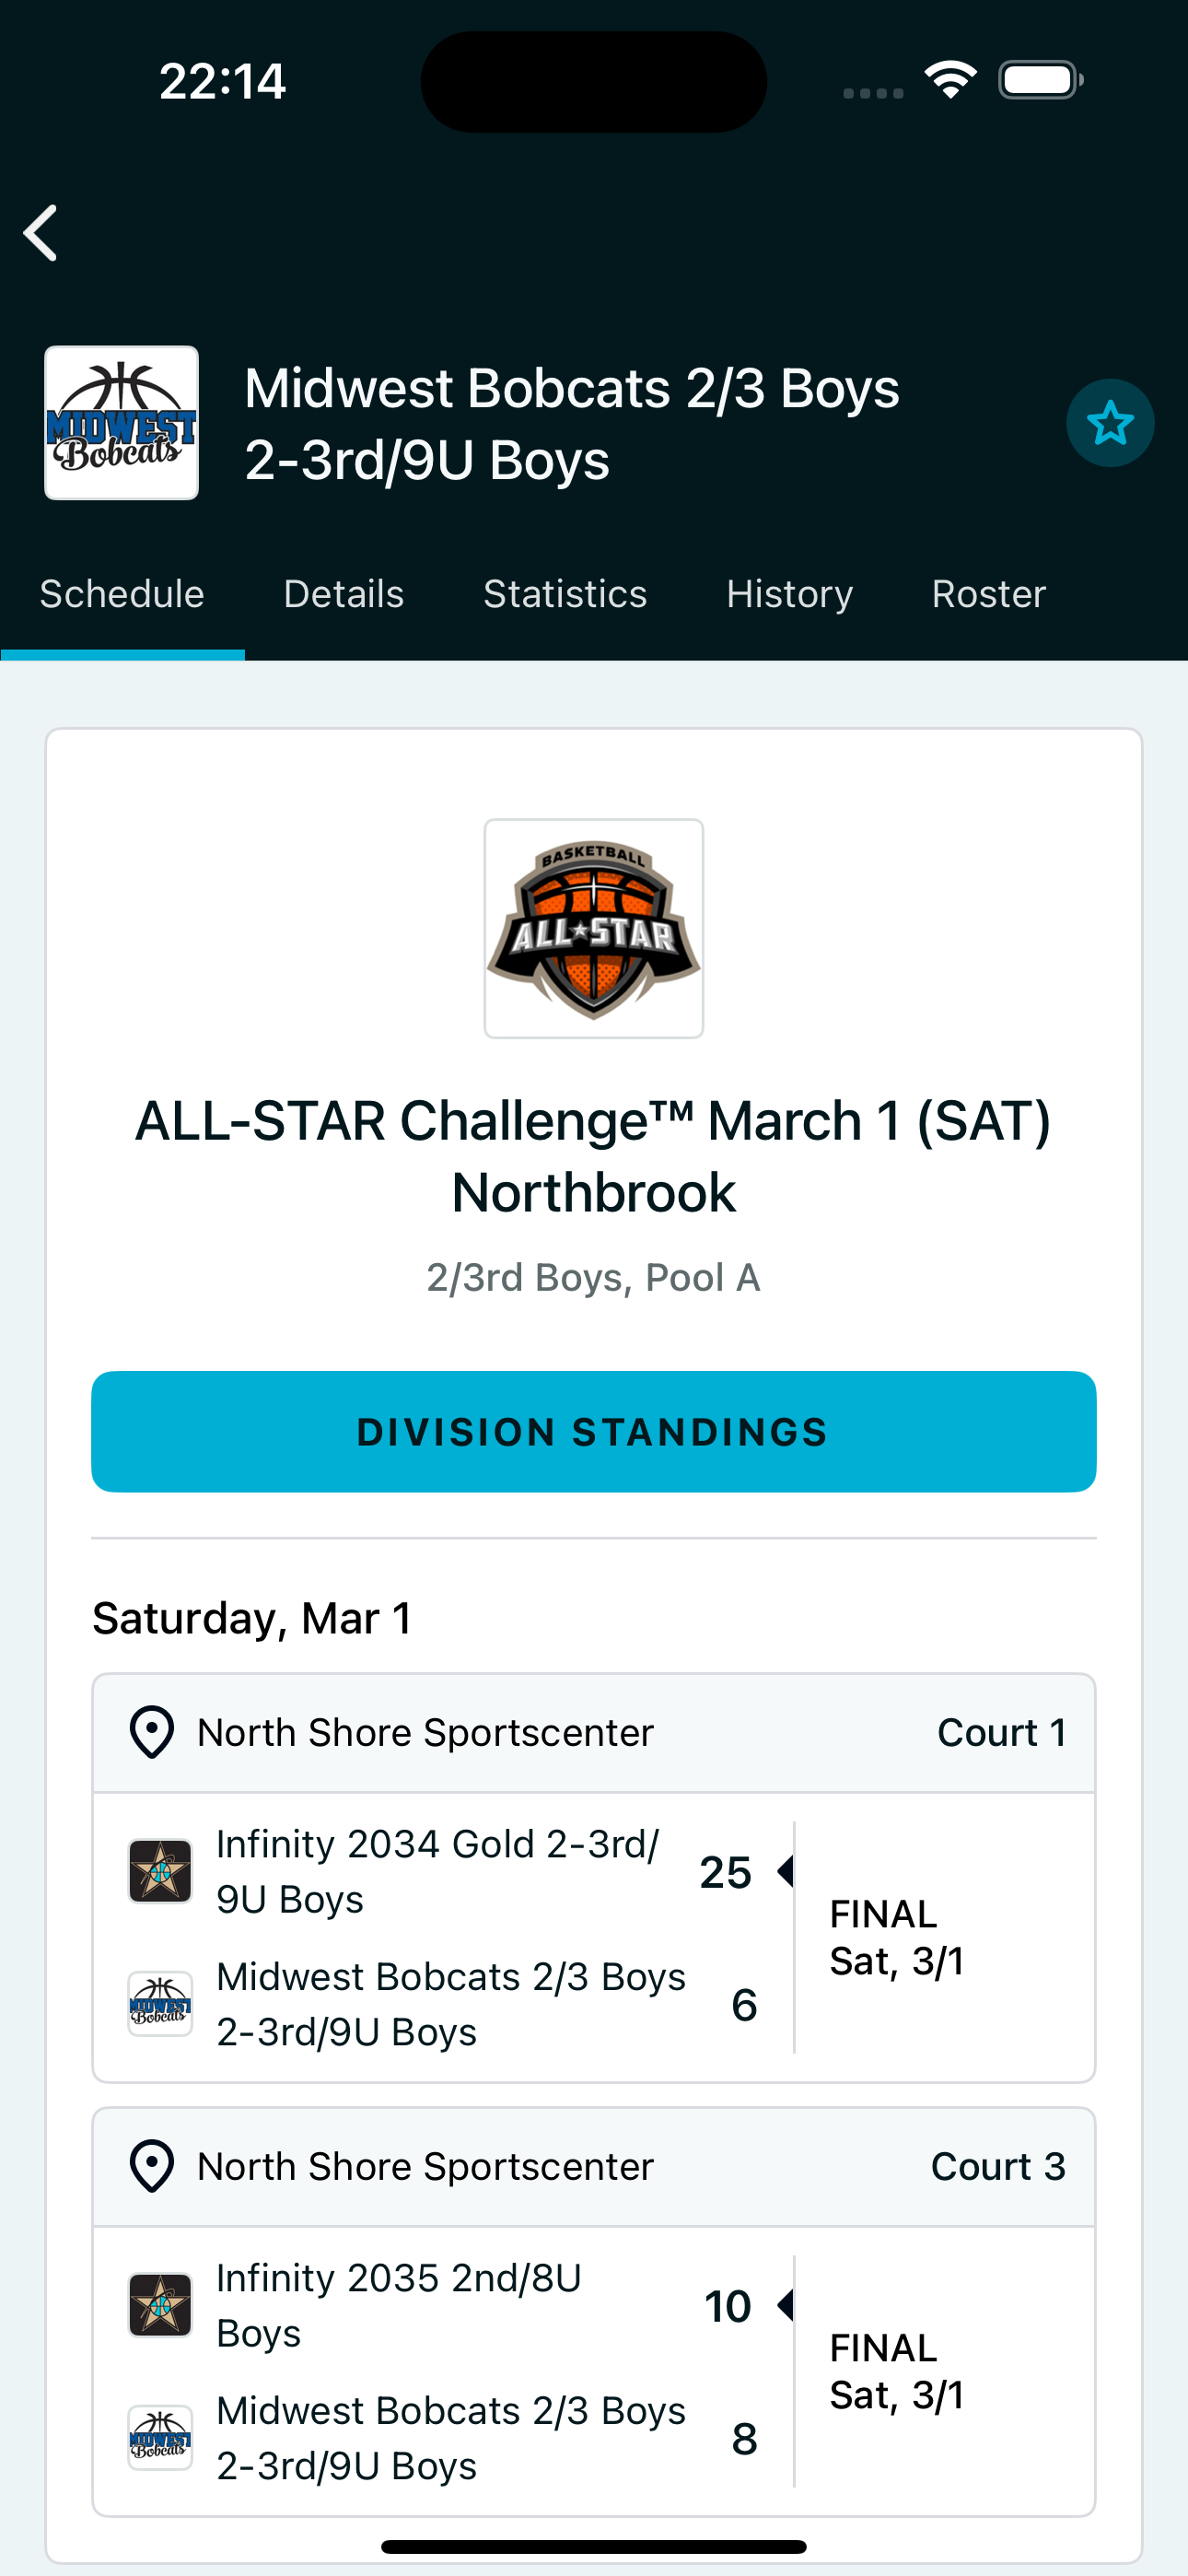The width and height of the screenshot is (1188, 2576).
Task: Tap the Midwest Bobcats team logo in header
Action: point(122,423)
